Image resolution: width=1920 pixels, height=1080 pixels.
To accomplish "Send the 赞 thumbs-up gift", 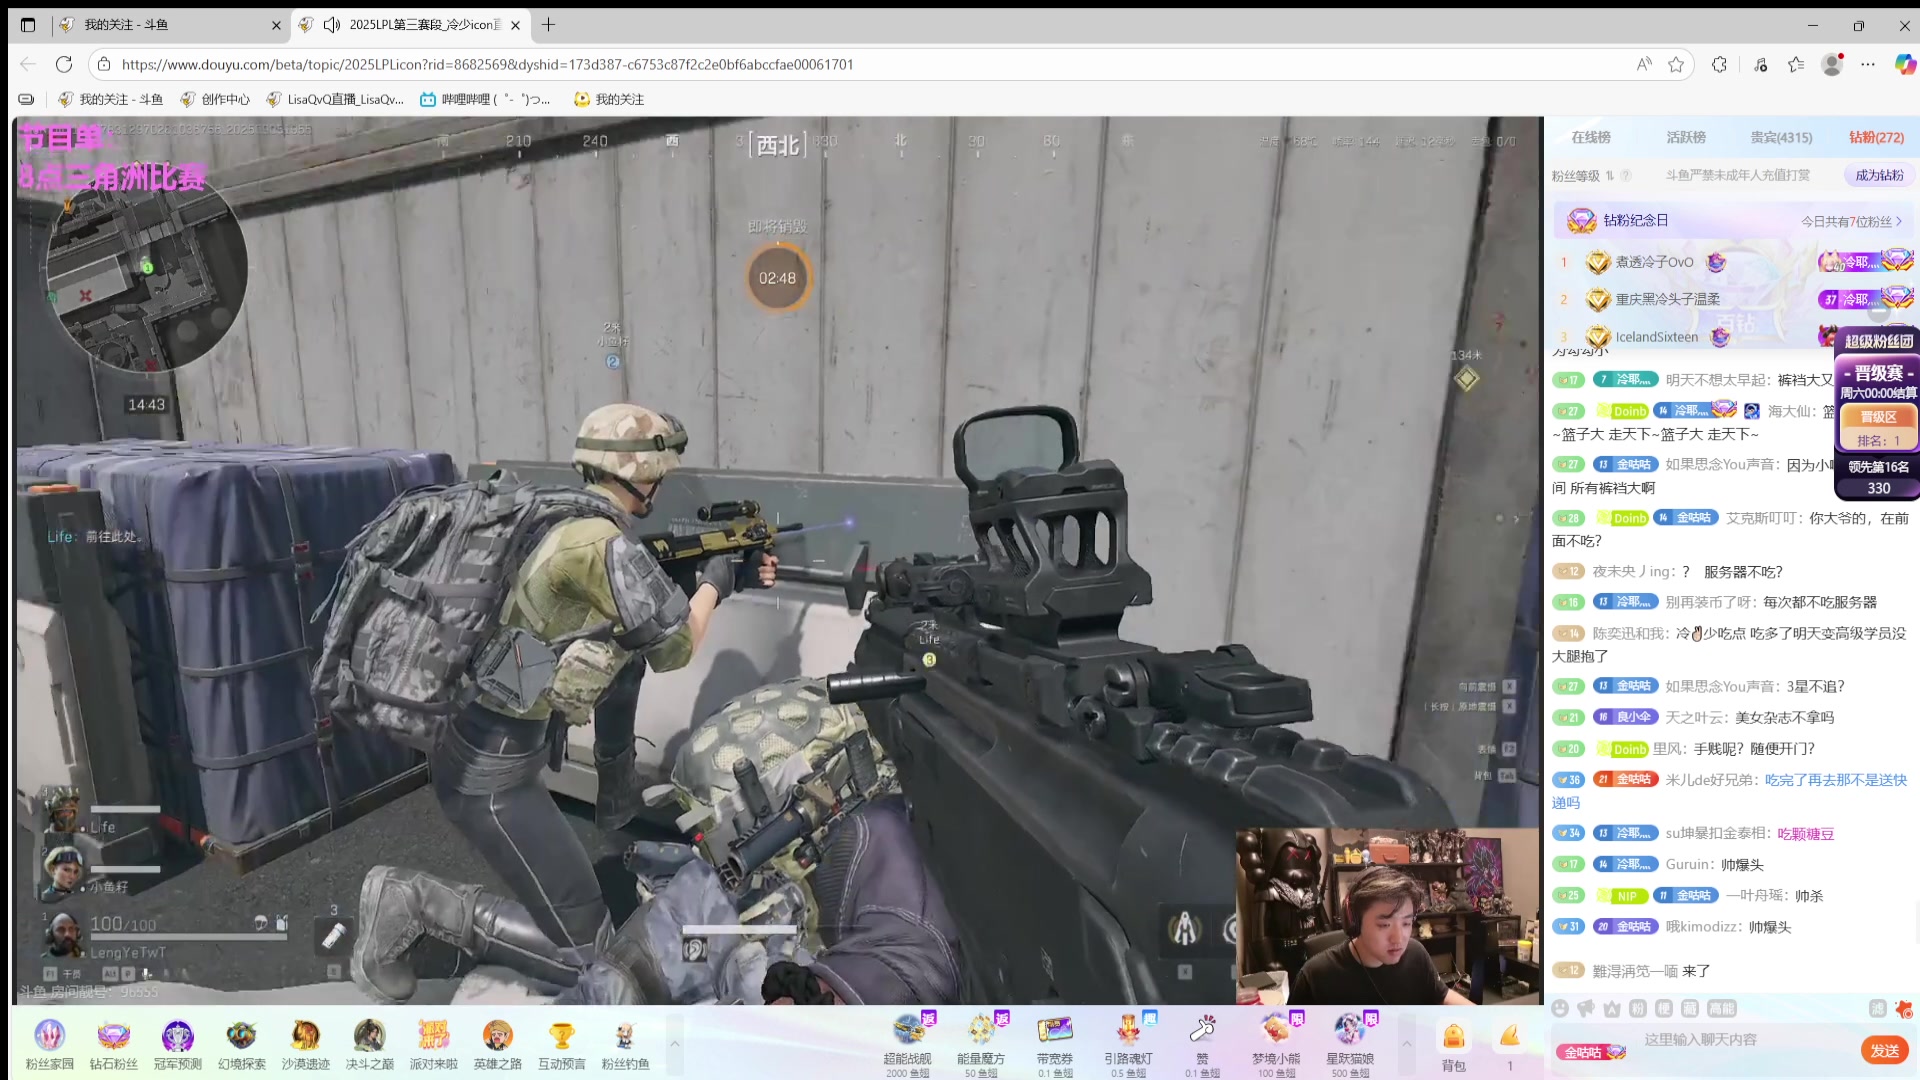I will tap(1202, 1043).
